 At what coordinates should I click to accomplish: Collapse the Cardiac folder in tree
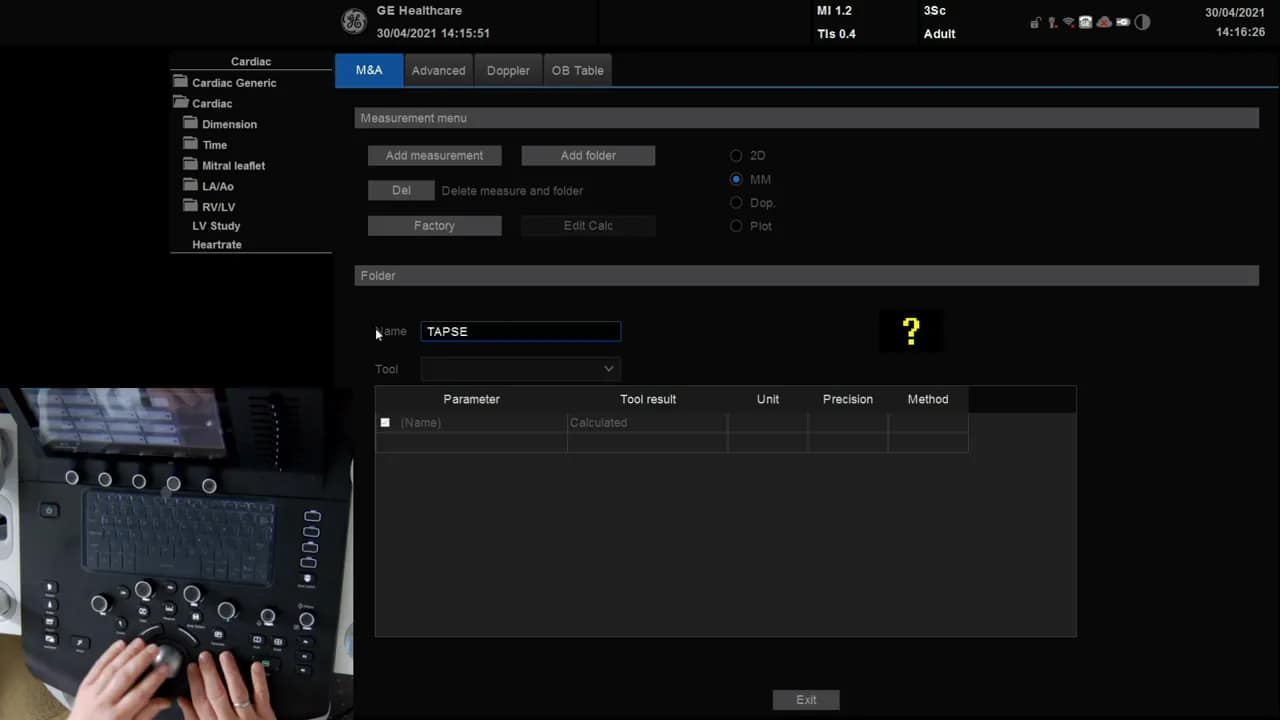point(181,103)
